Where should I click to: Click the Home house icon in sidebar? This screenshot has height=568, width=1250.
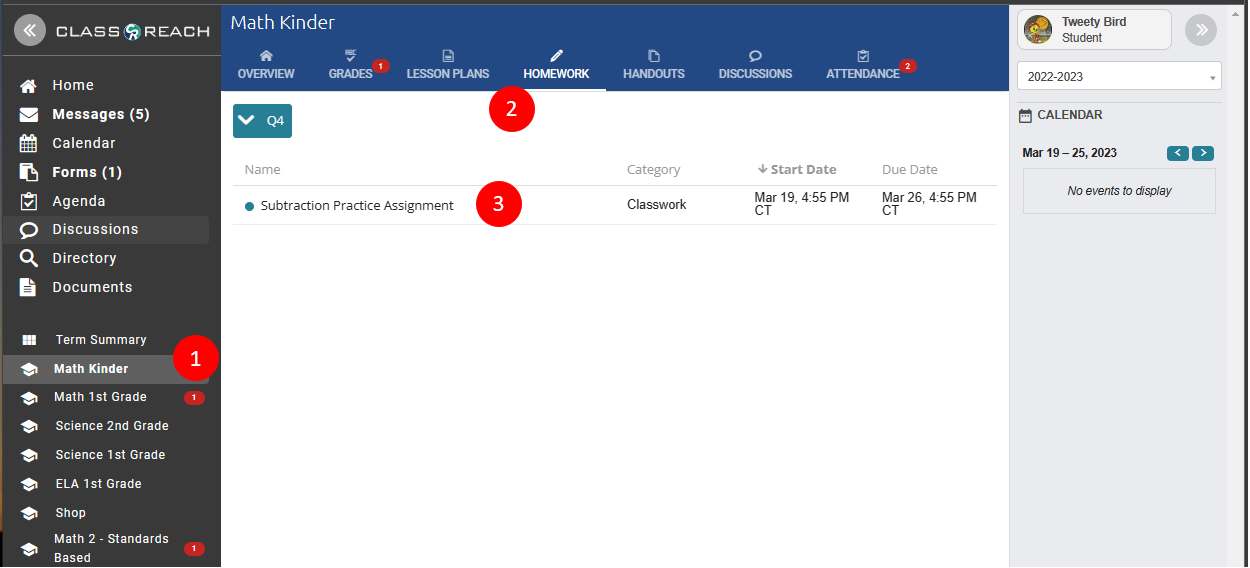(x=29, y=86)
